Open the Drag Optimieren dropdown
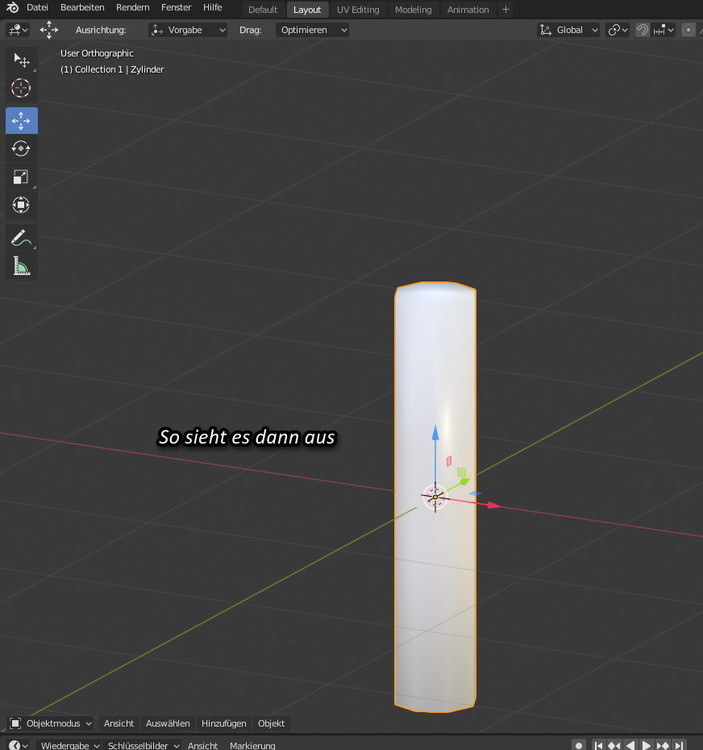Screen dimensions: 703x750 (x=313, y=30)
